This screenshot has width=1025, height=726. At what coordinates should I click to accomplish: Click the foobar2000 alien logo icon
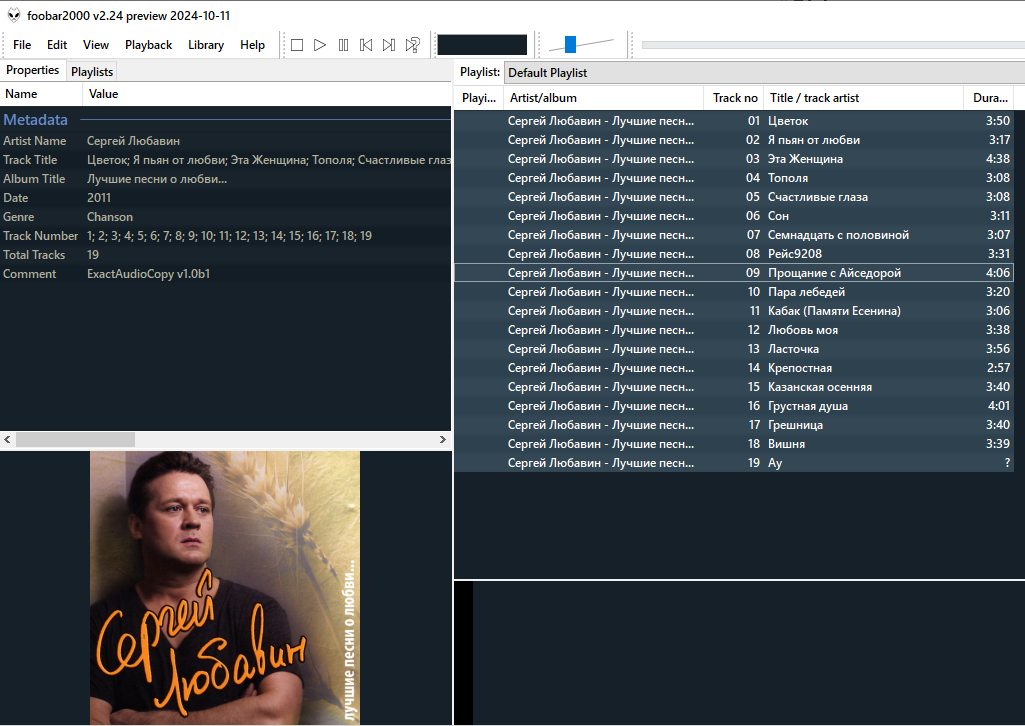click(x=14, y=15)
